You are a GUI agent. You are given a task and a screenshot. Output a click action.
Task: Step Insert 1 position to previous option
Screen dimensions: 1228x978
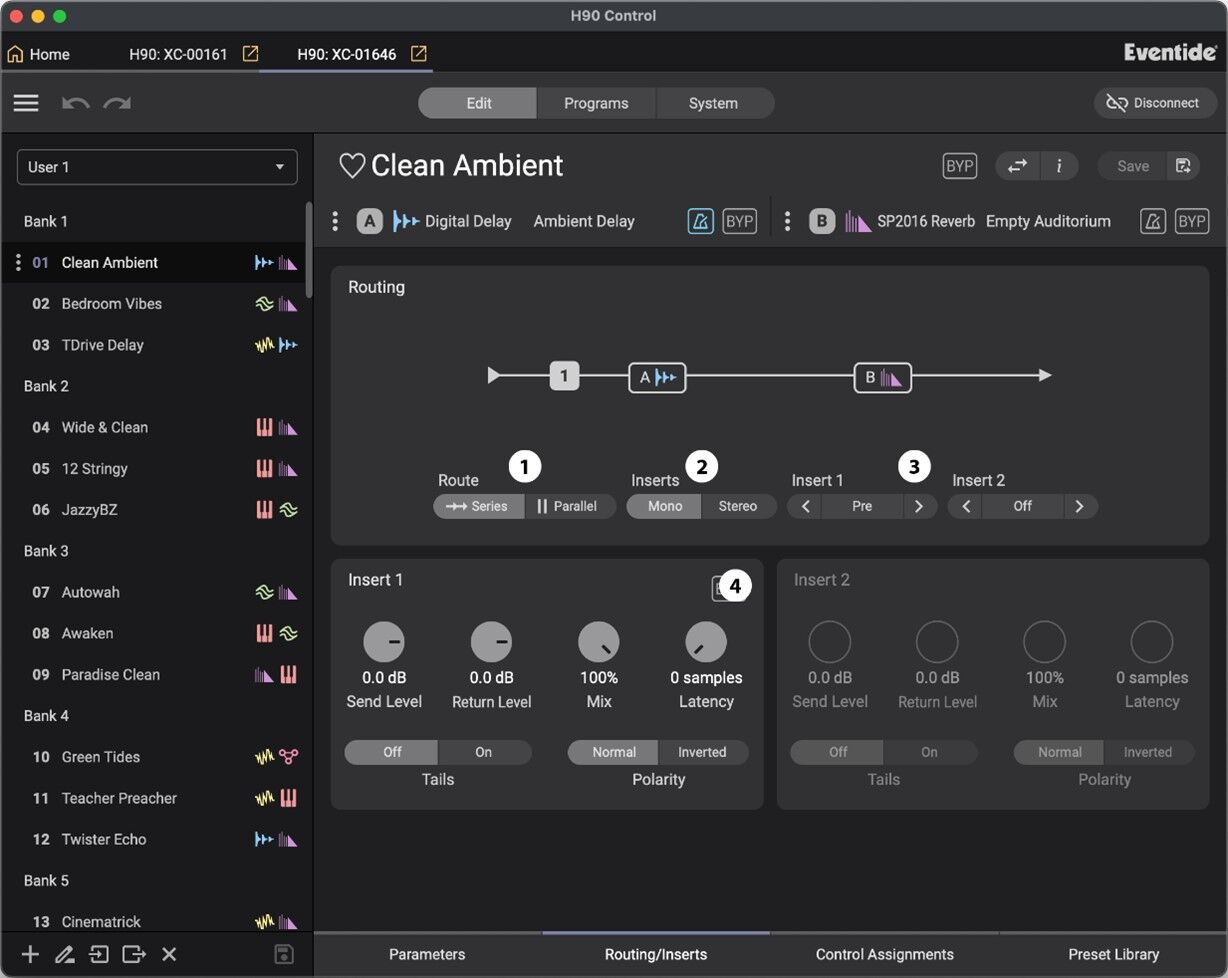point(805,506)
